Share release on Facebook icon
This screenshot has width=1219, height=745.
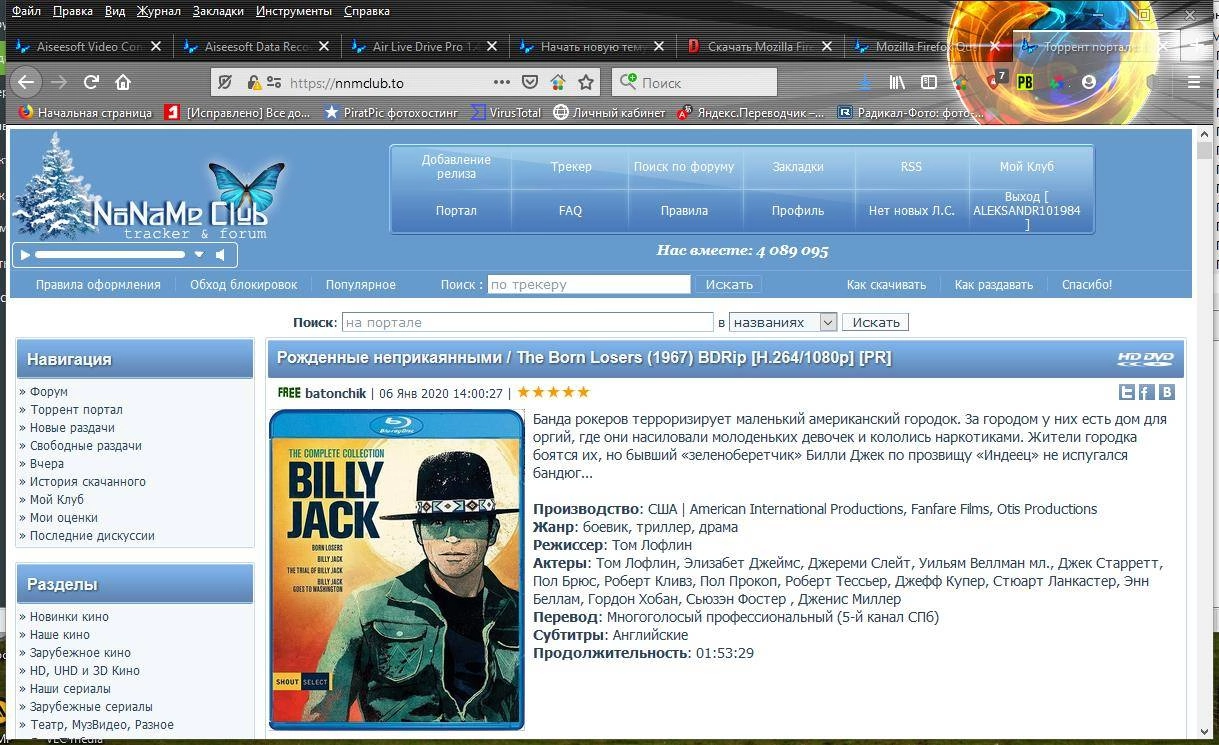(x=1146, y=393)
